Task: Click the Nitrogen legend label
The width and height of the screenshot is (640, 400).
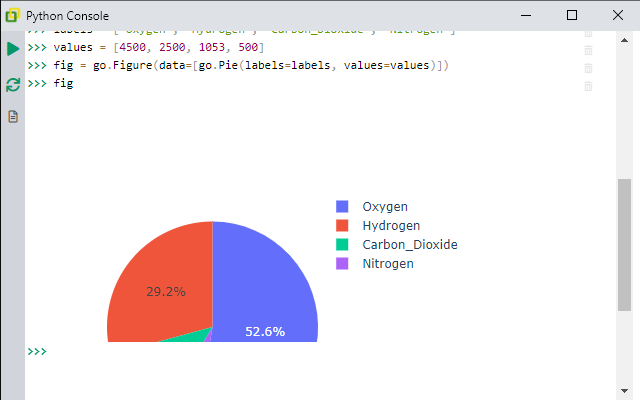Action: [x=388, y=264]
